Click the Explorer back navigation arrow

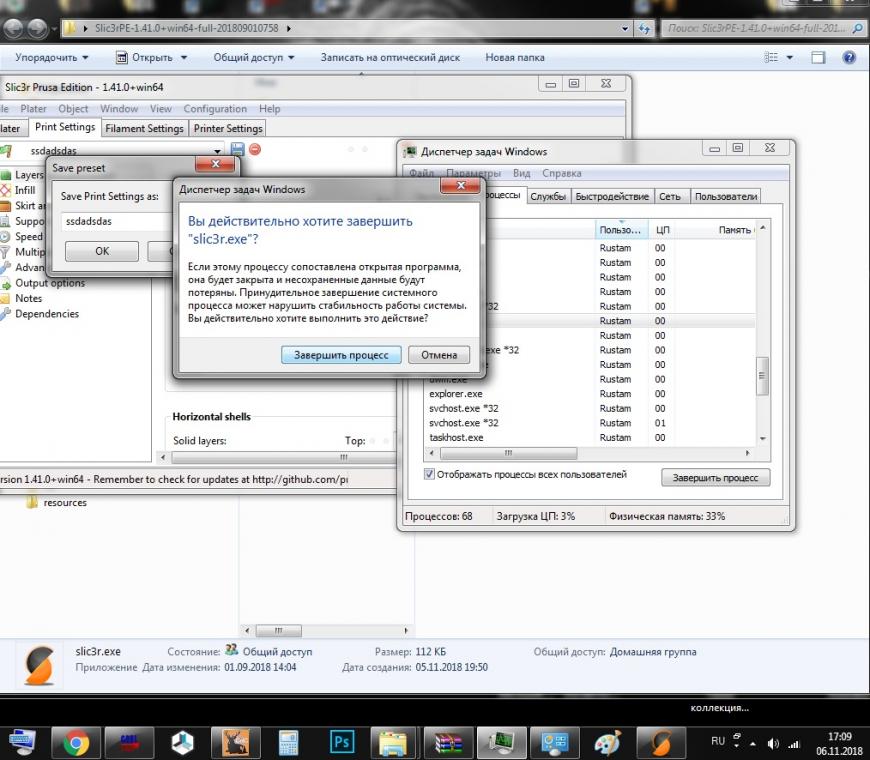[14, 28]
